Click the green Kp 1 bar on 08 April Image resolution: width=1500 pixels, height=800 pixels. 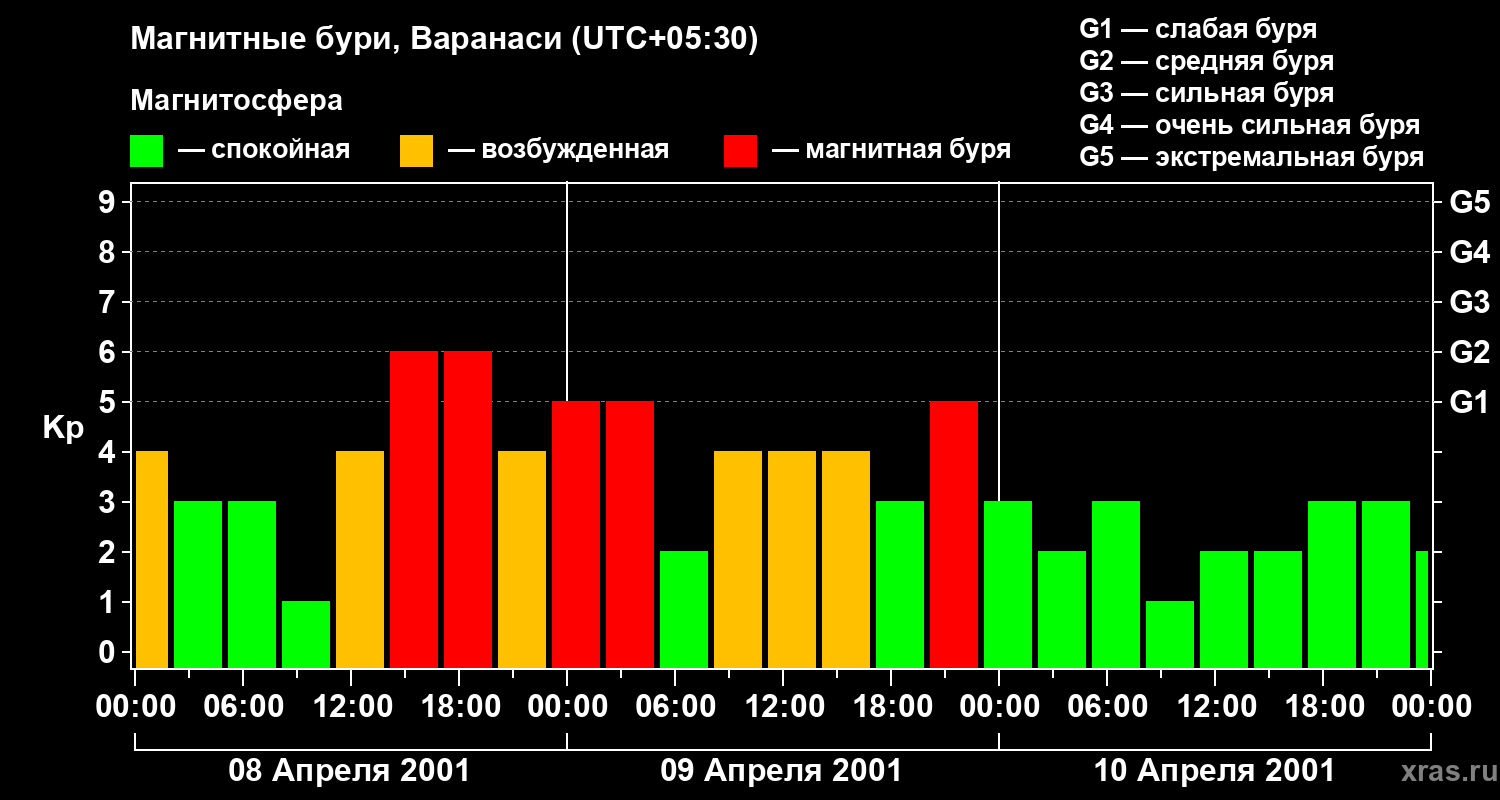(306, 634)
